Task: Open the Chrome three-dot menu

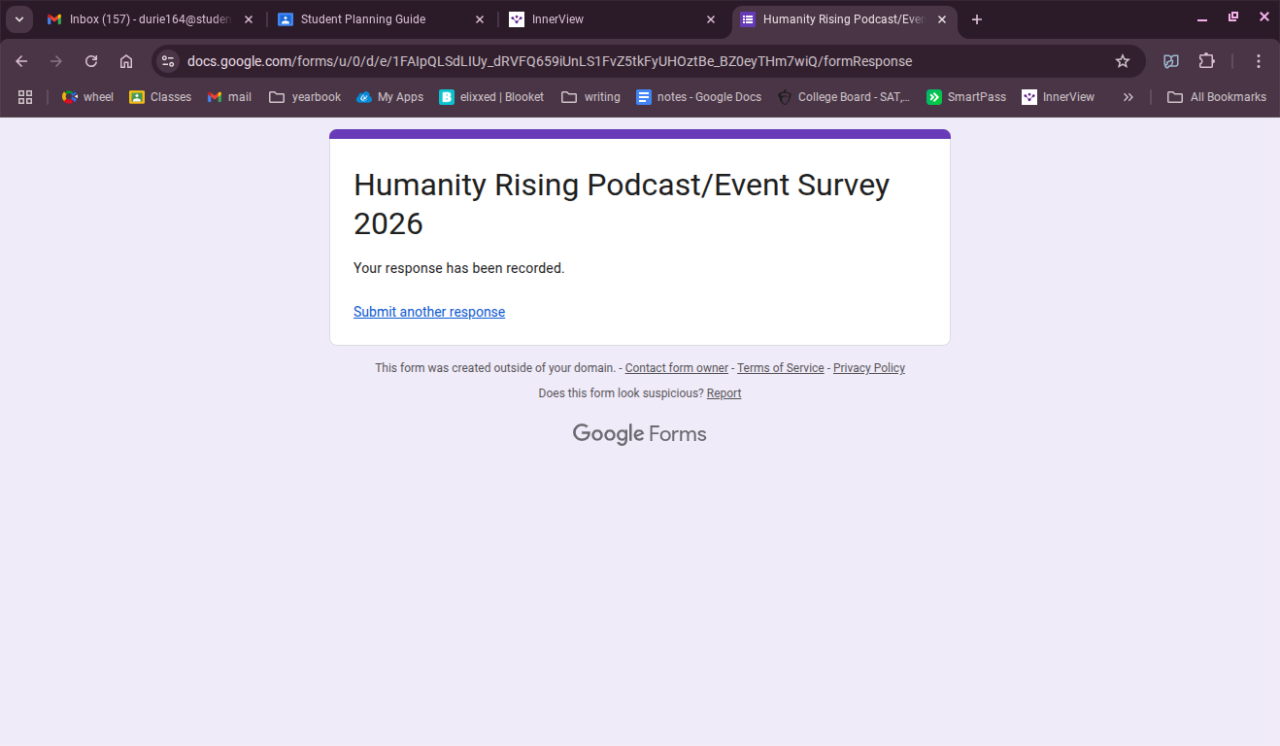Action: [x=1258, y=61]
